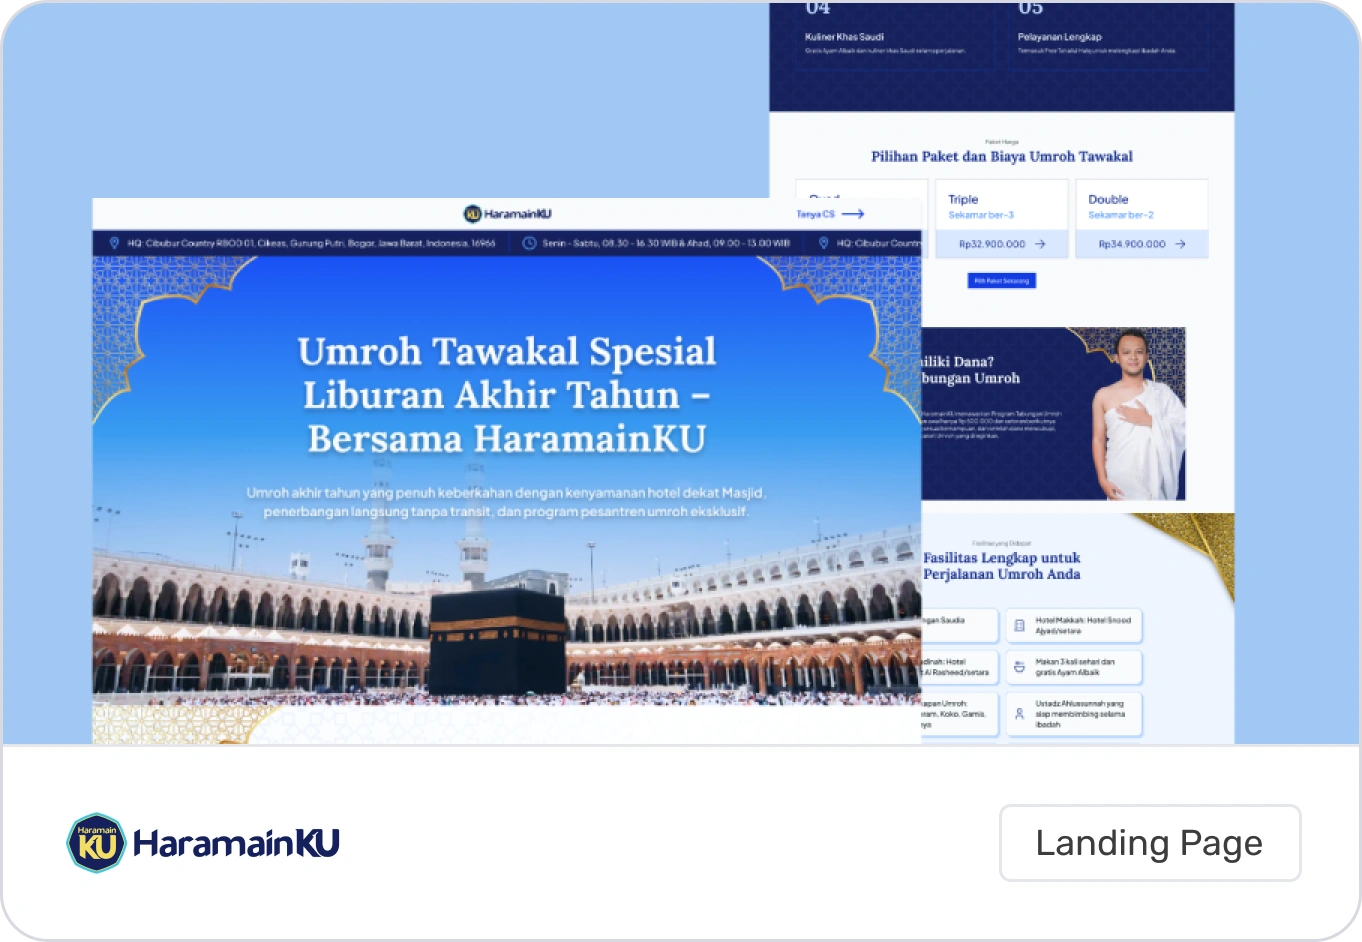Select the Double package card
Viewport: 1362px width, 942px height.
tap(1141, 207)
